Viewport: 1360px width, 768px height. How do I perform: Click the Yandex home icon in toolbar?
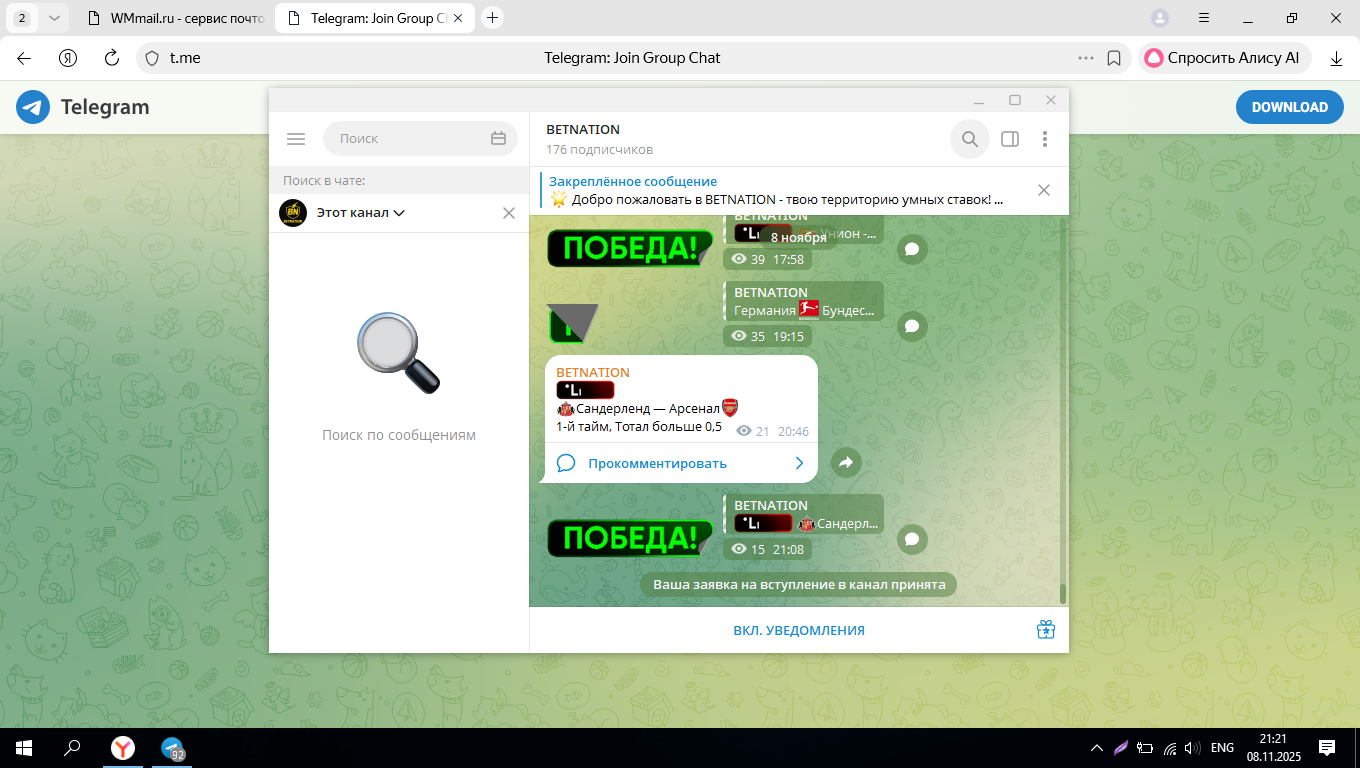click(68, 58)
